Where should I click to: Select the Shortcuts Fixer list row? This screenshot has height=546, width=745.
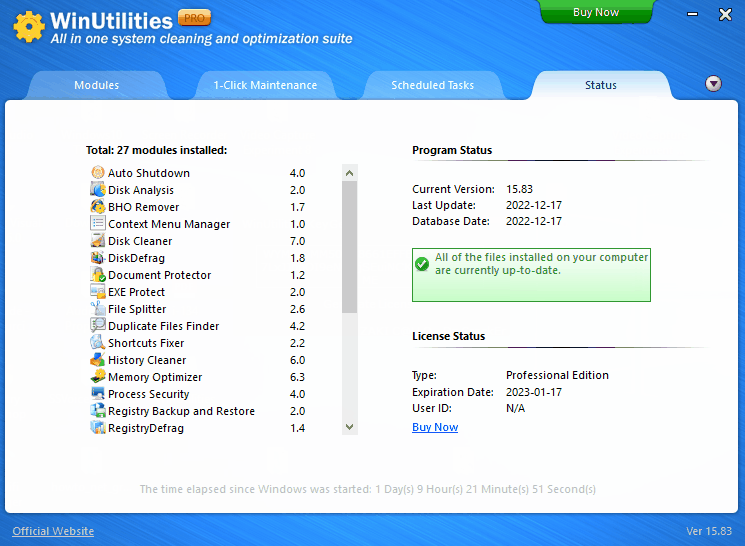199,343
